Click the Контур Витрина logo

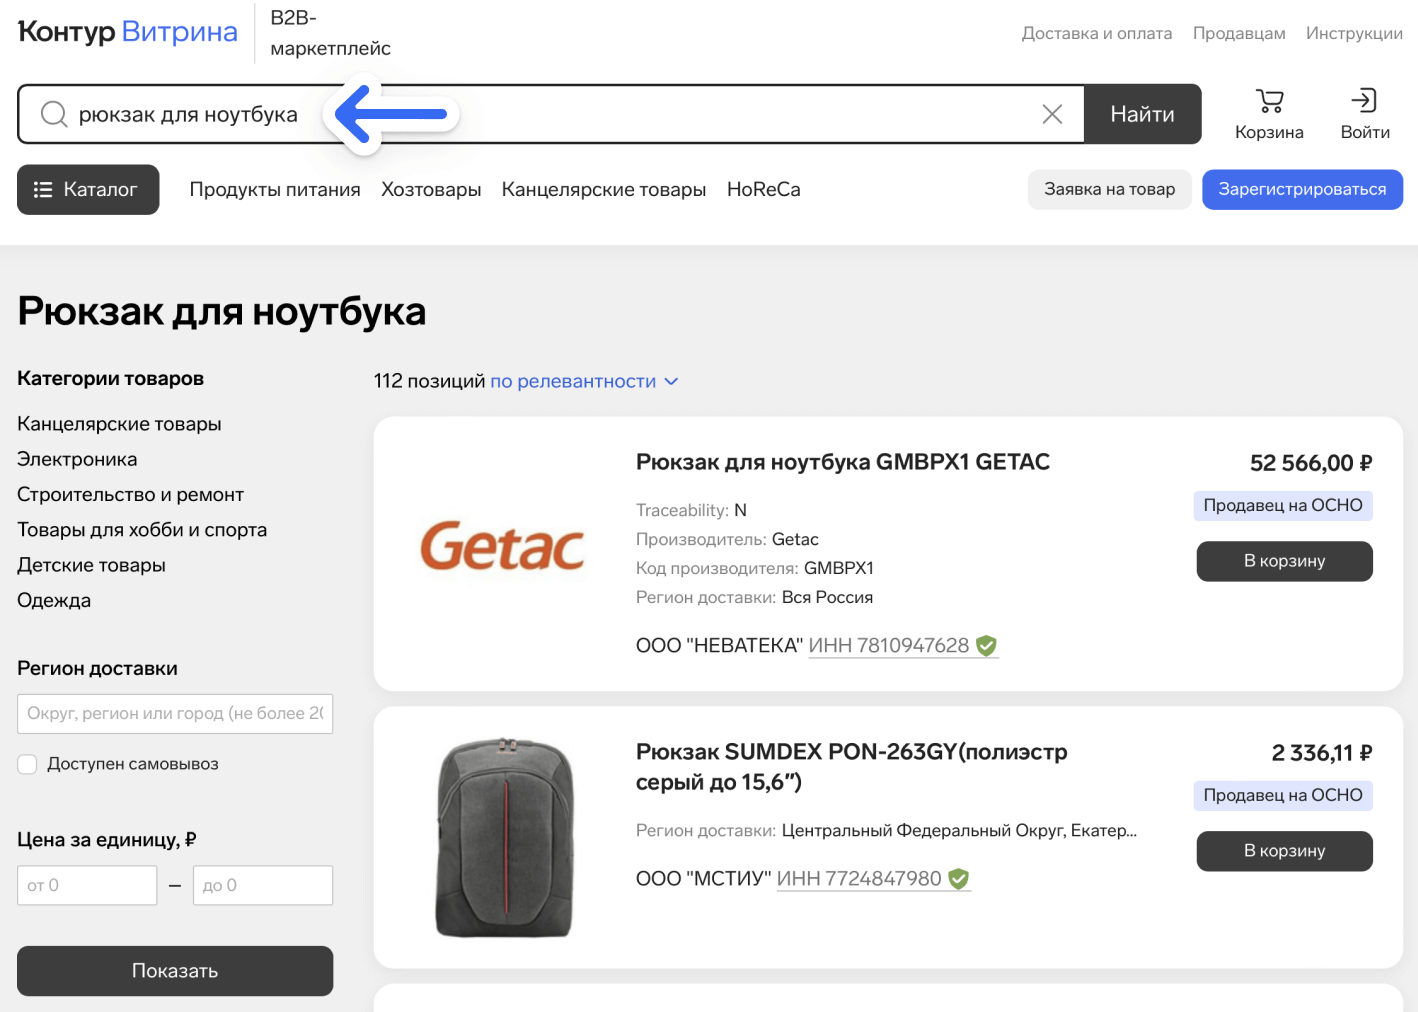click(128, 32)
